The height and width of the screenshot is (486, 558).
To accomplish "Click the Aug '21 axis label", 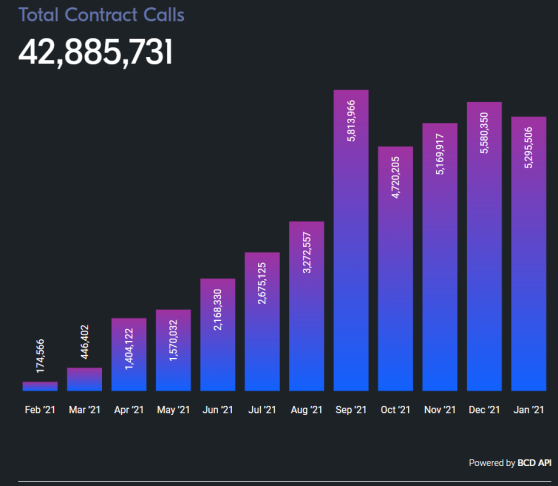I will point(306,410).
